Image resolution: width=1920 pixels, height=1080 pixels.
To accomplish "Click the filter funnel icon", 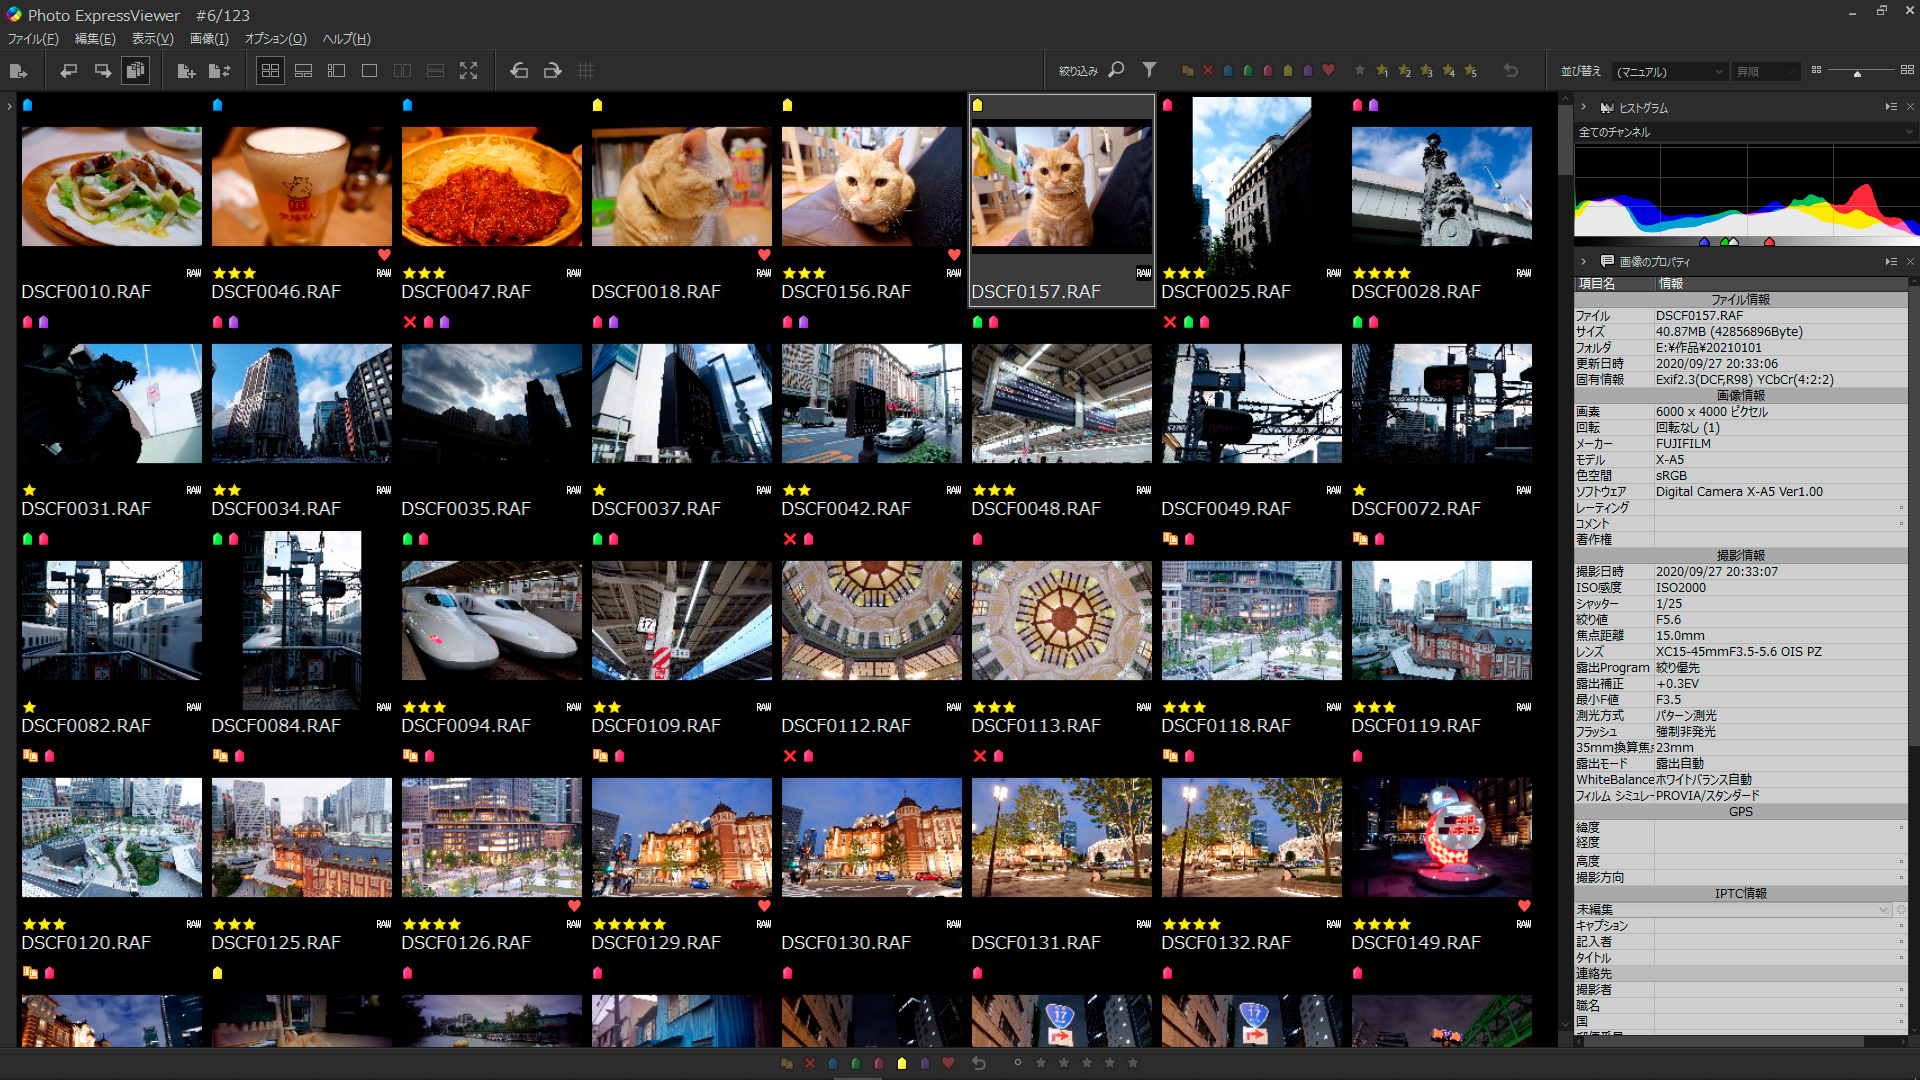I will (1149, 70).
